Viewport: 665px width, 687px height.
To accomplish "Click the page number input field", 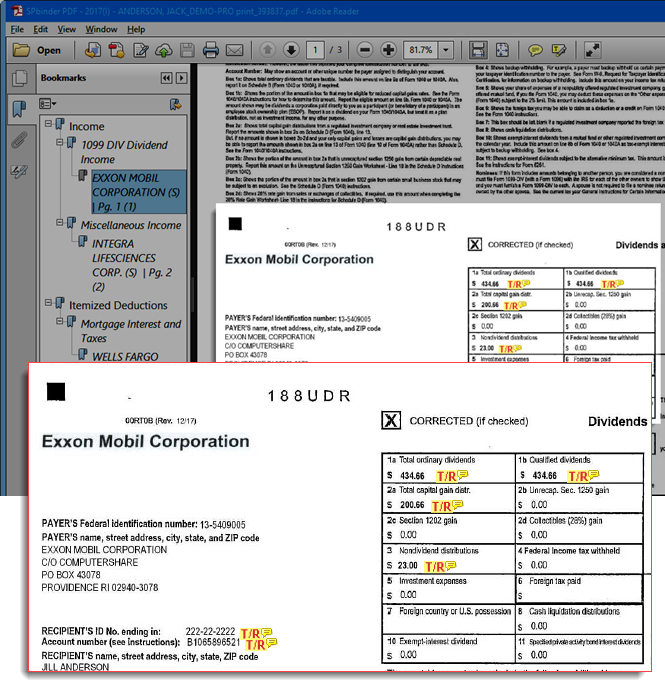I will (x=317, y=50).
